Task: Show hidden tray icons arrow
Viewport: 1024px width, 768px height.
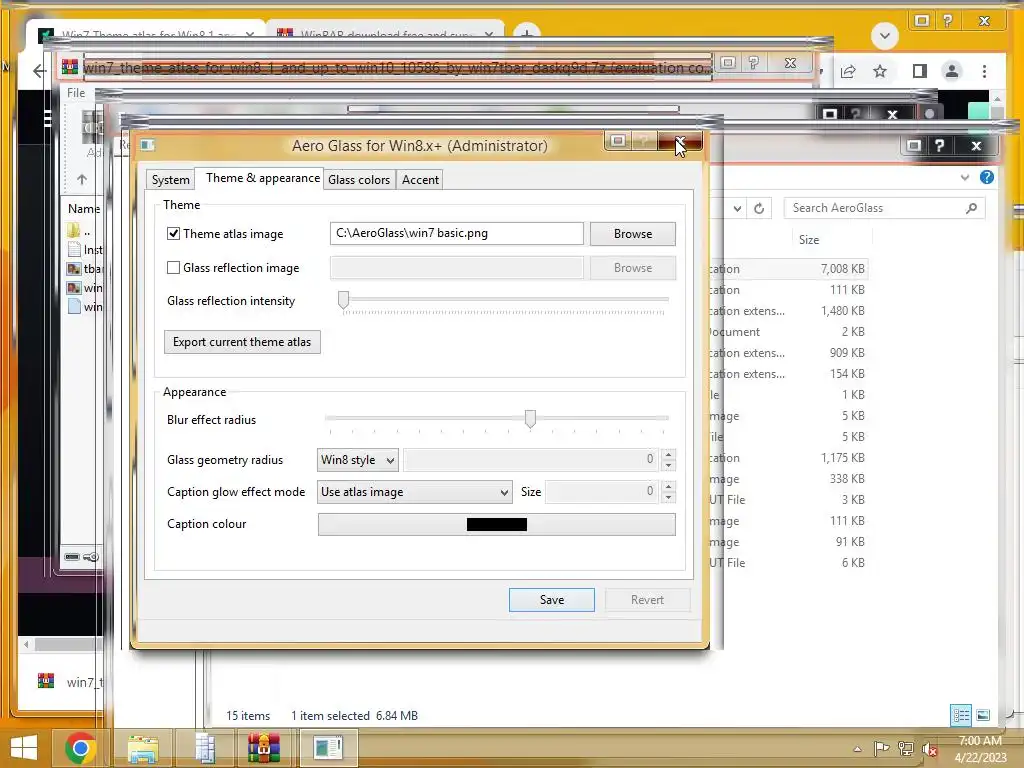Action: 857,749
